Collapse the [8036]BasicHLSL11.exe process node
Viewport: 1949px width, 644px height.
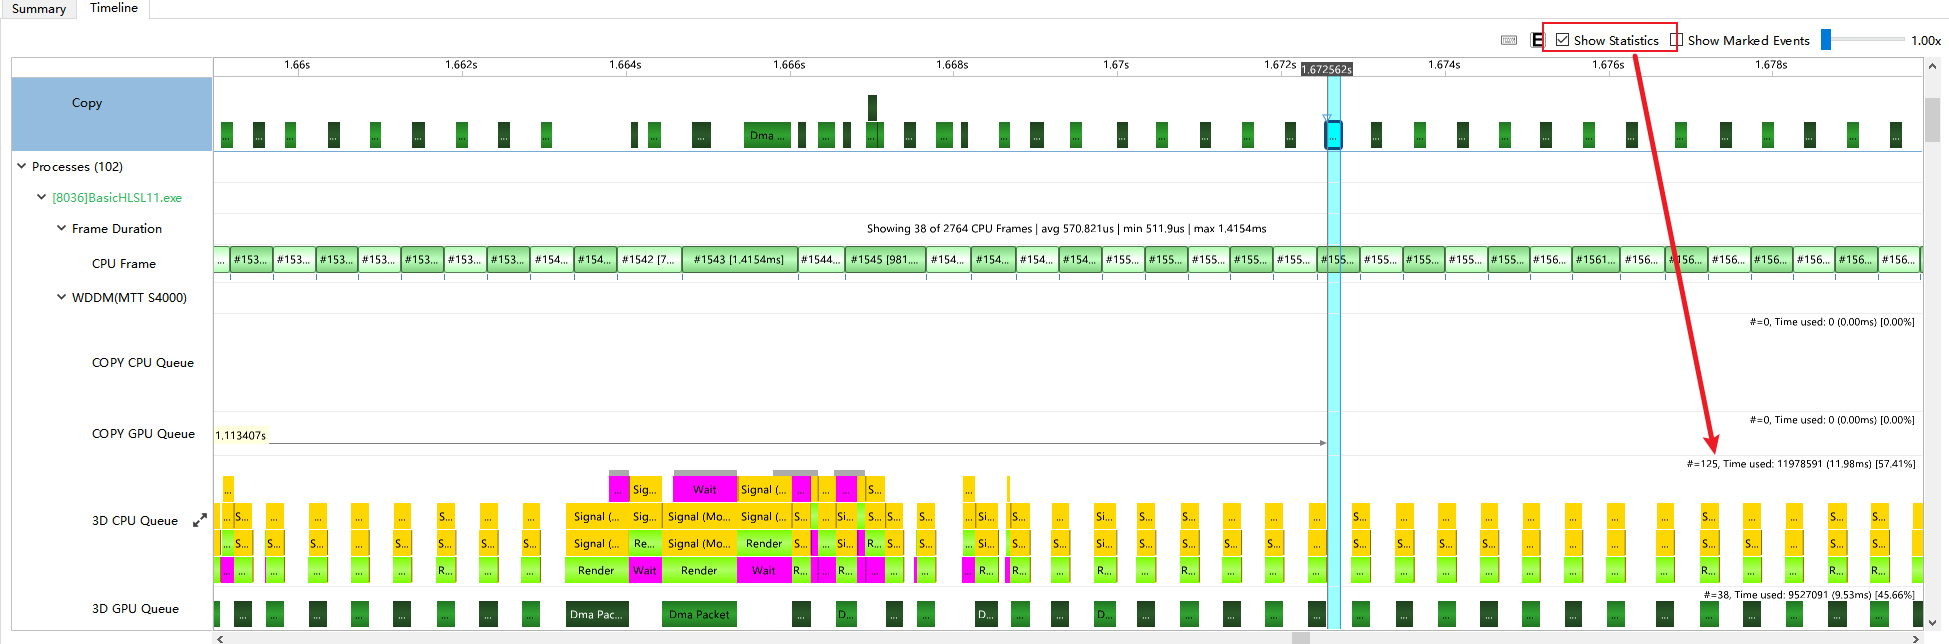tap(41, 197)
